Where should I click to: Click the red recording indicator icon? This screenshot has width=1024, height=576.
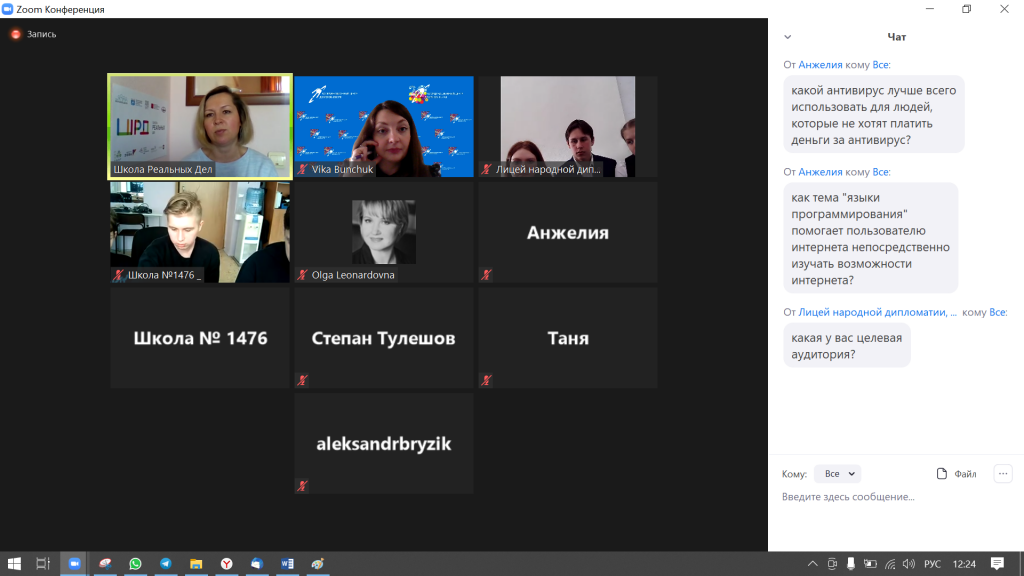[15, 34]
